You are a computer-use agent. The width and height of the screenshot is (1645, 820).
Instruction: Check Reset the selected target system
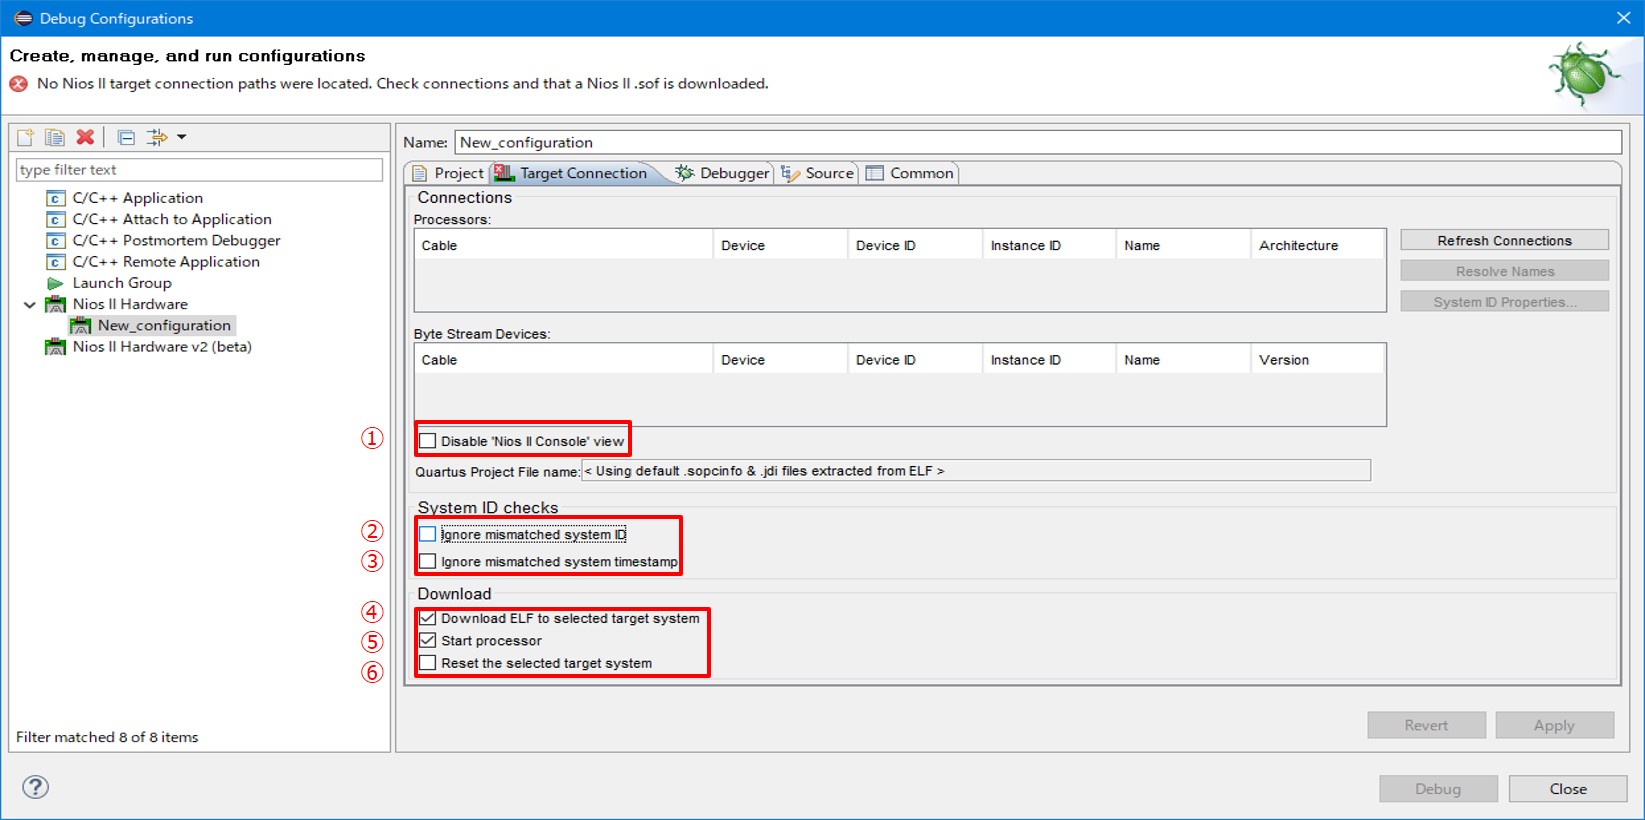coord(428,663)
